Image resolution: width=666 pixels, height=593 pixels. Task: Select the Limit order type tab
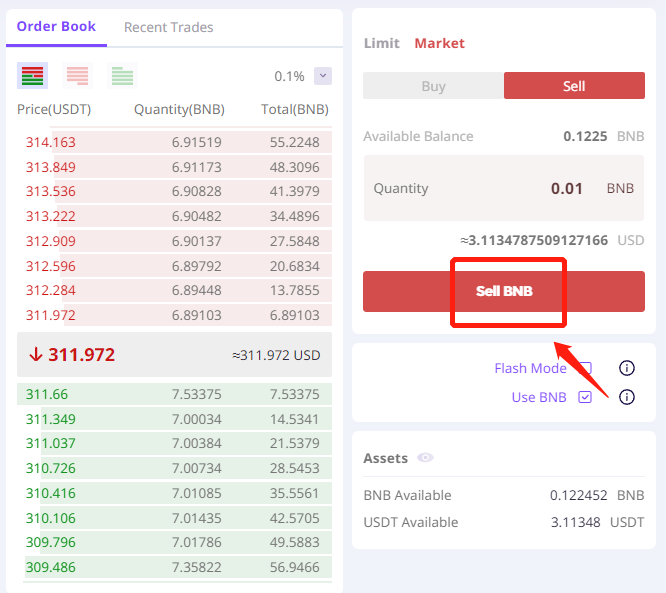click(x=381, y=43)
